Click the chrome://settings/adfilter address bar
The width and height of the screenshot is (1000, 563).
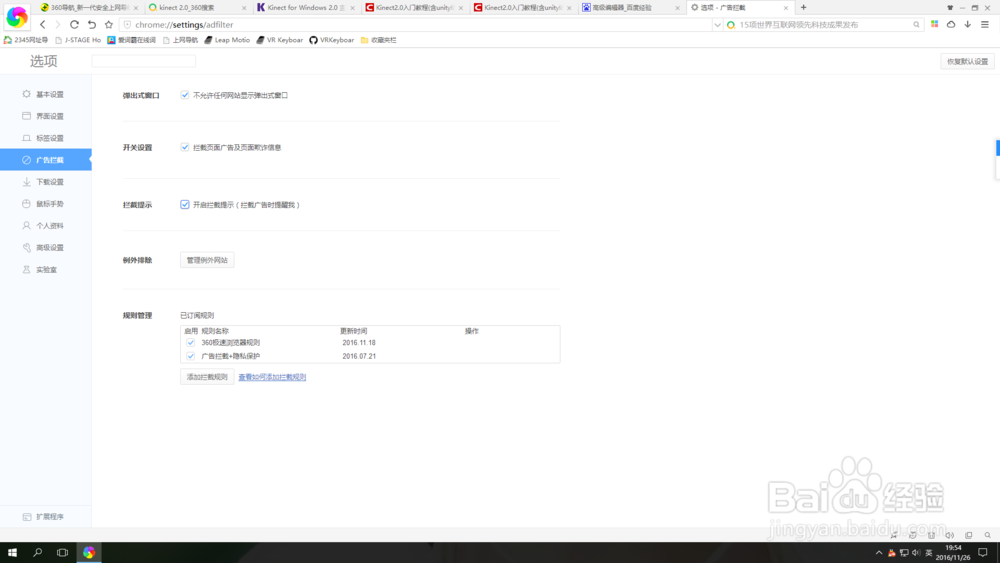(418, 25)
